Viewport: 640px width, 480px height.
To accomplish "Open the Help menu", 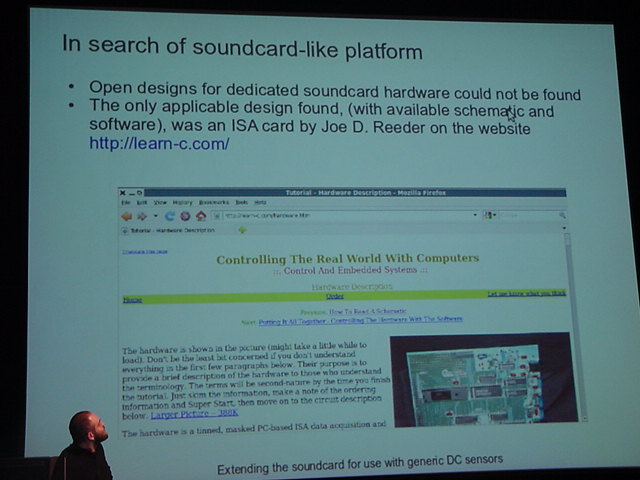I will pos(260,202).
